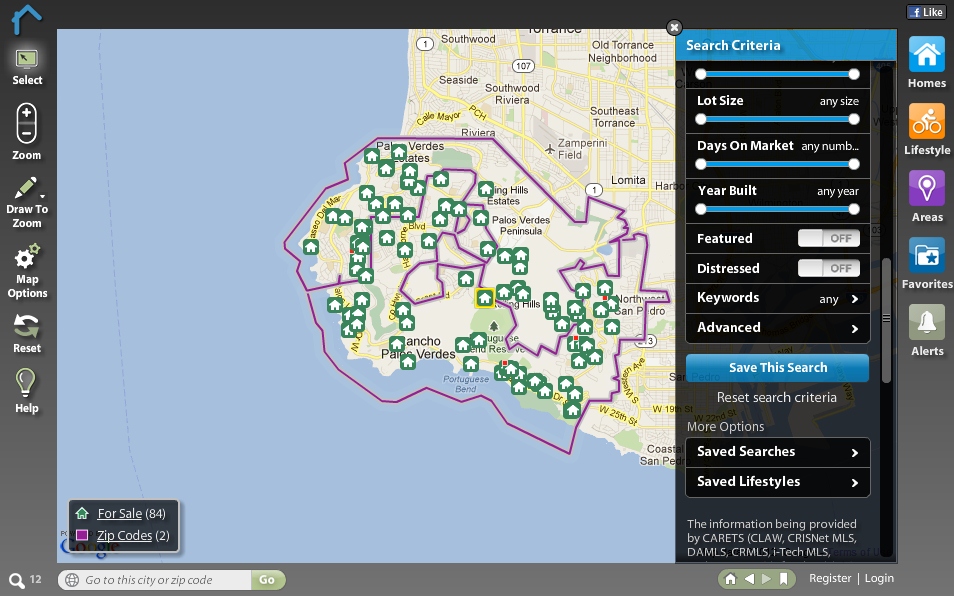
Task: Click Year Built slider right handle
Action: pos(854,209)
